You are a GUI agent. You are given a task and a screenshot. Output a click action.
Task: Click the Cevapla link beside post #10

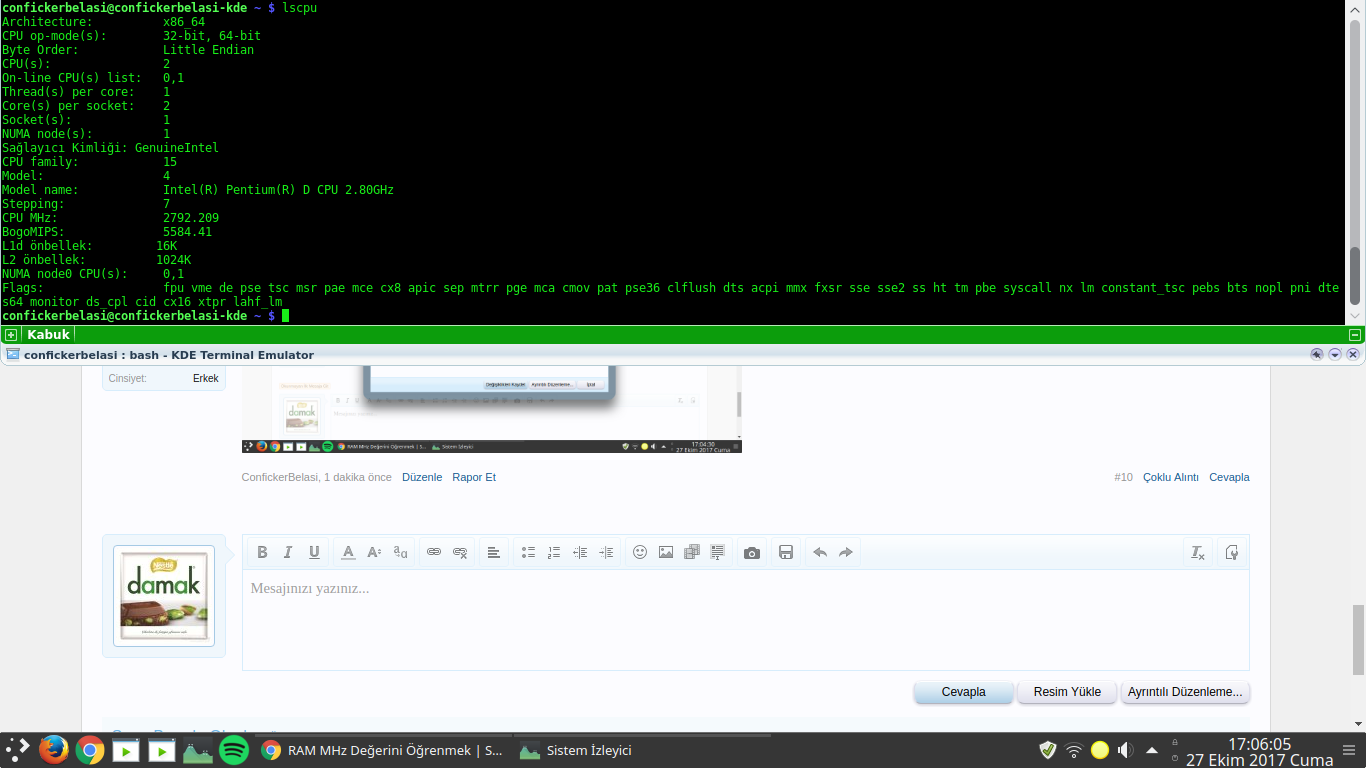click(1229, 477)
